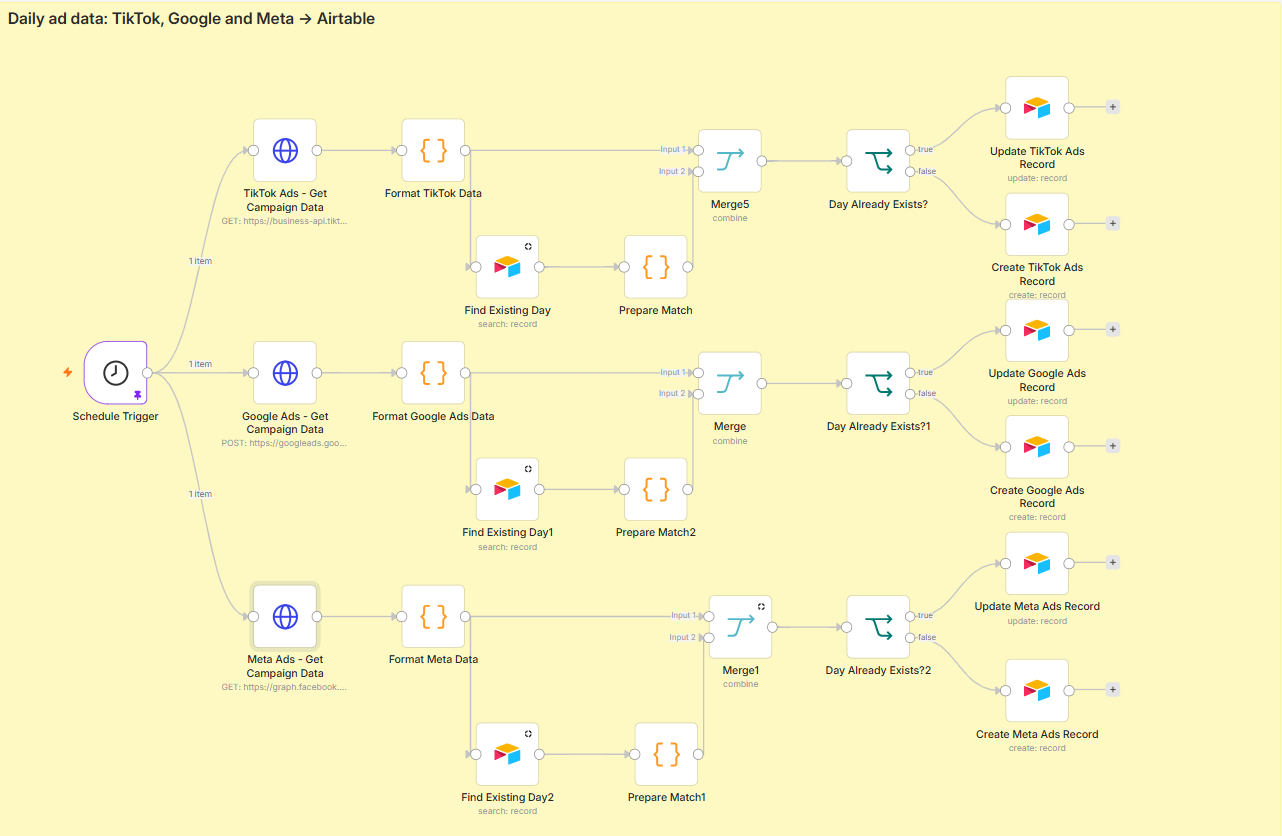Select the Update Google Ads Record node
This screenshot has height=836, width=1282.
click(x=1037, y=330)
